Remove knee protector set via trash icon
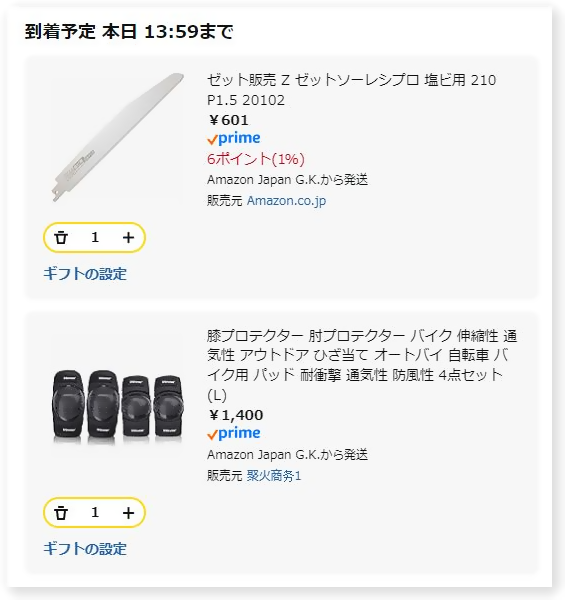The width and height of the screenshot is (565, 600). (61, 513)
